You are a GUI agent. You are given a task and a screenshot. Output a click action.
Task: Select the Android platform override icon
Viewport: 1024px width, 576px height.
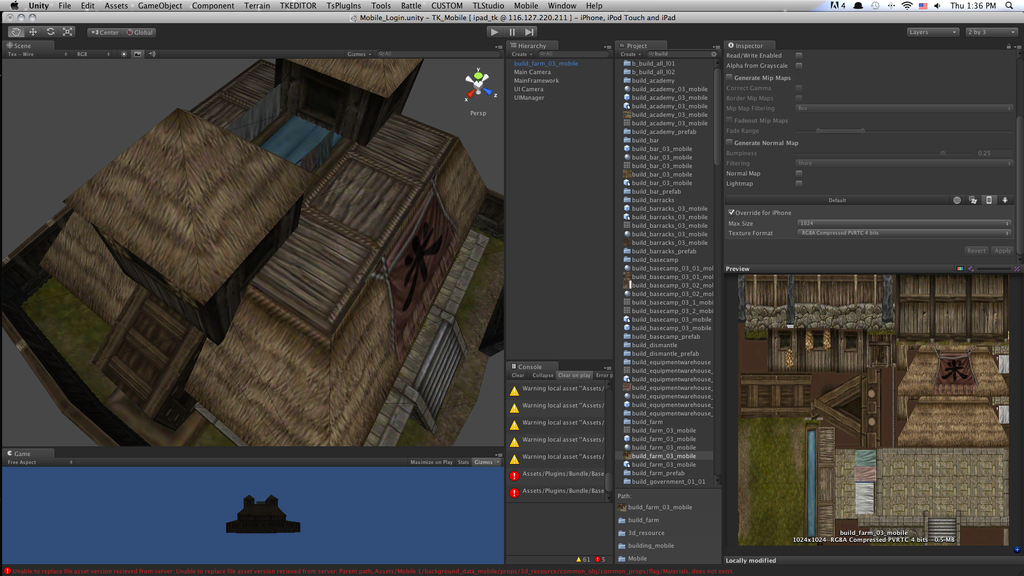pos(1005,200)
